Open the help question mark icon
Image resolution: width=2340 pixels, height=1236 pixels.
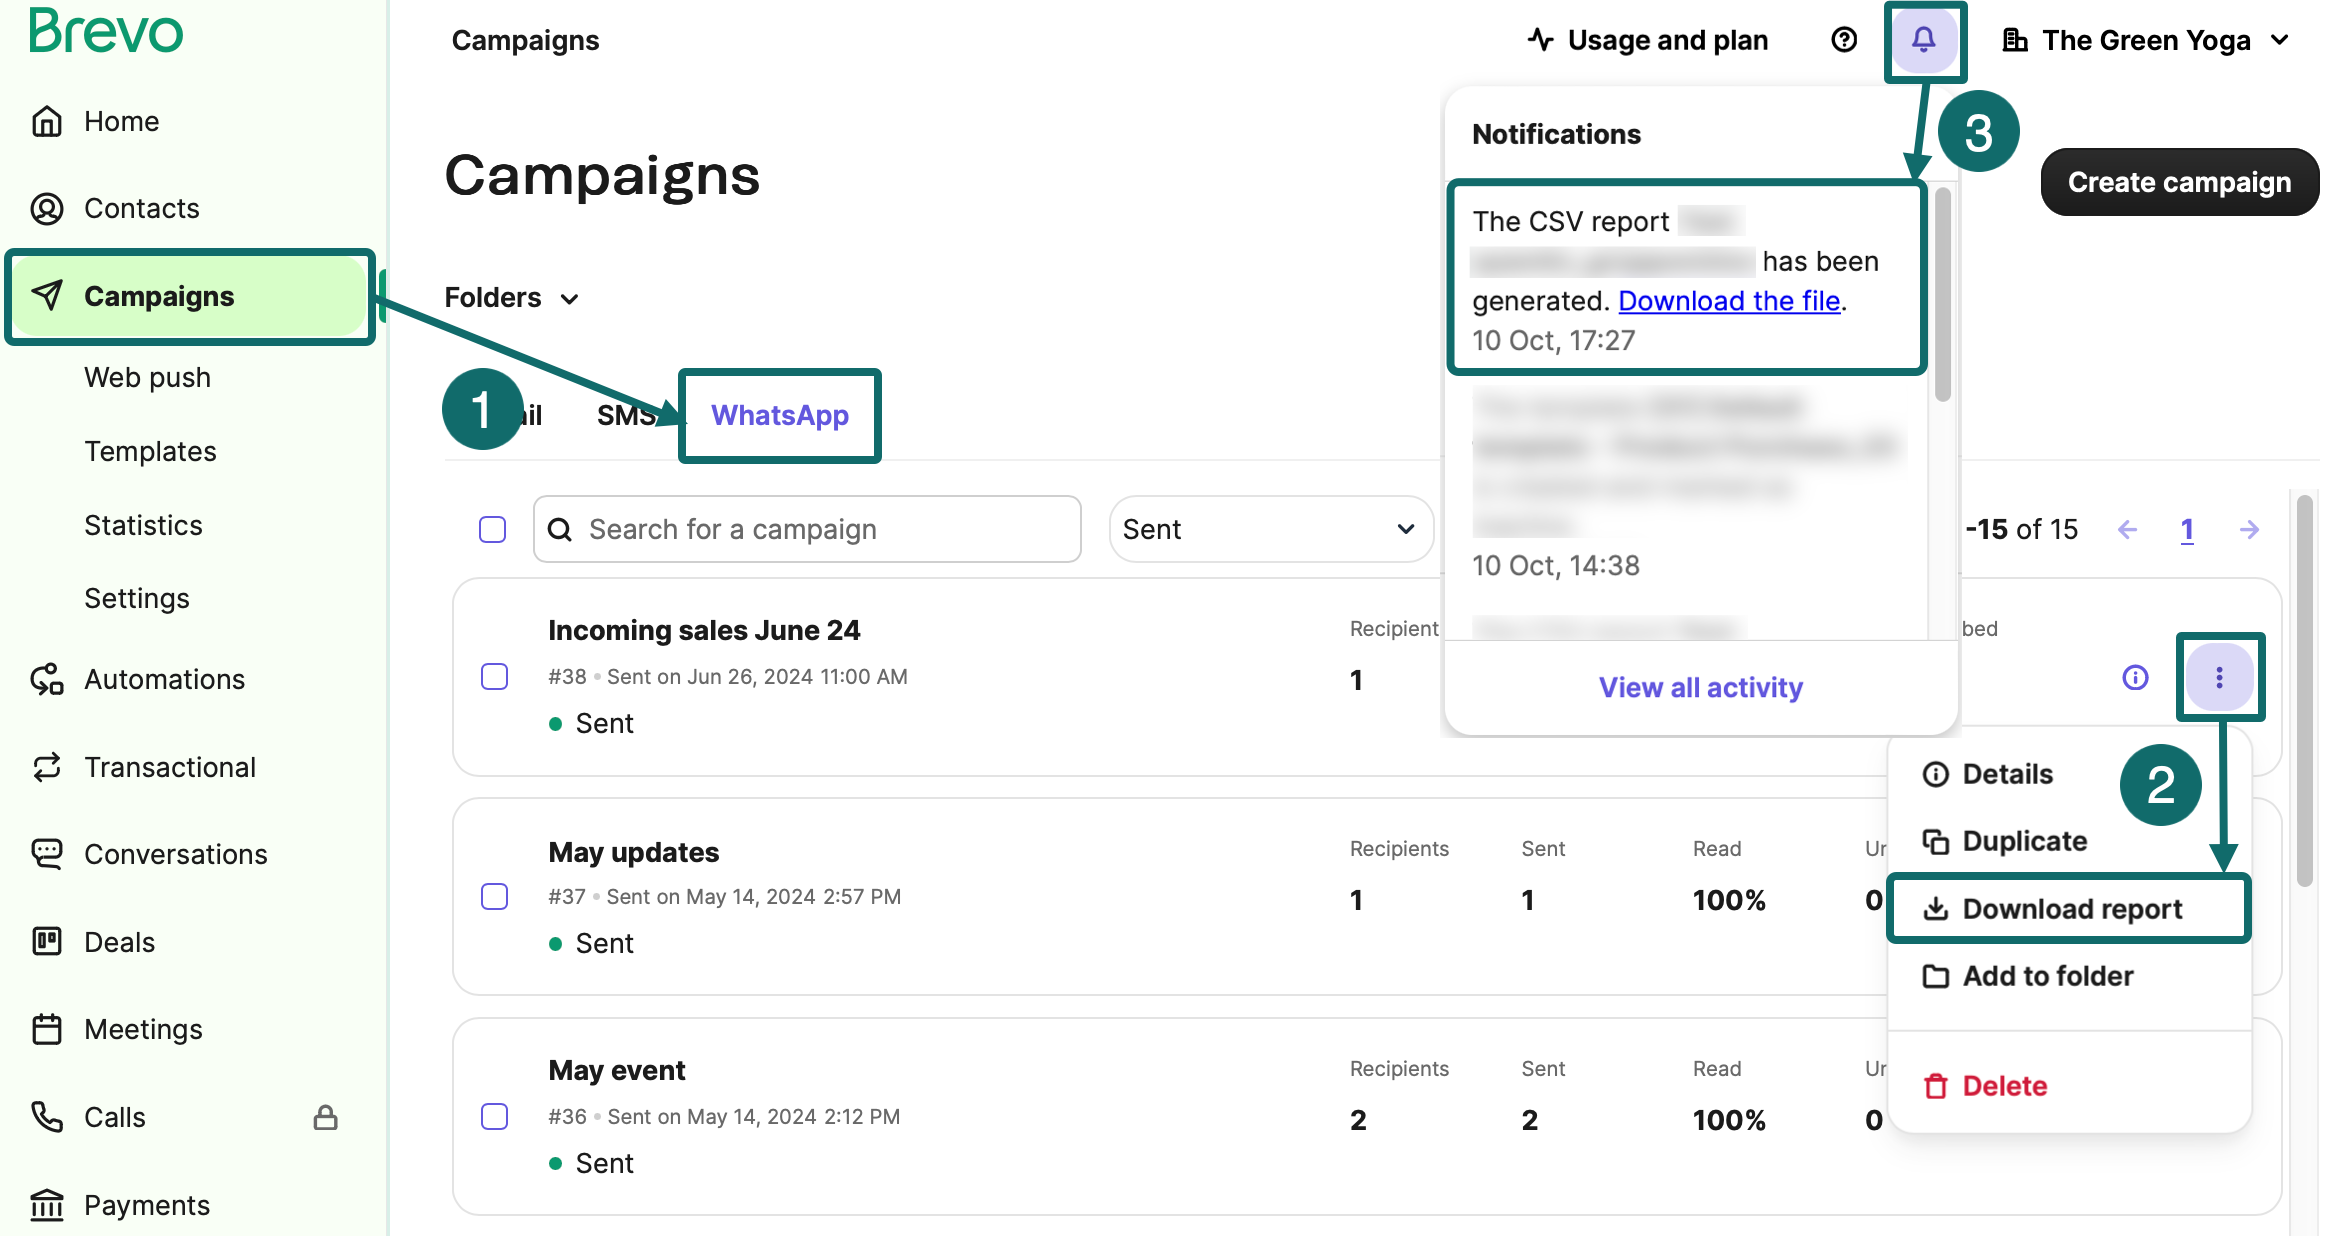1844,40
